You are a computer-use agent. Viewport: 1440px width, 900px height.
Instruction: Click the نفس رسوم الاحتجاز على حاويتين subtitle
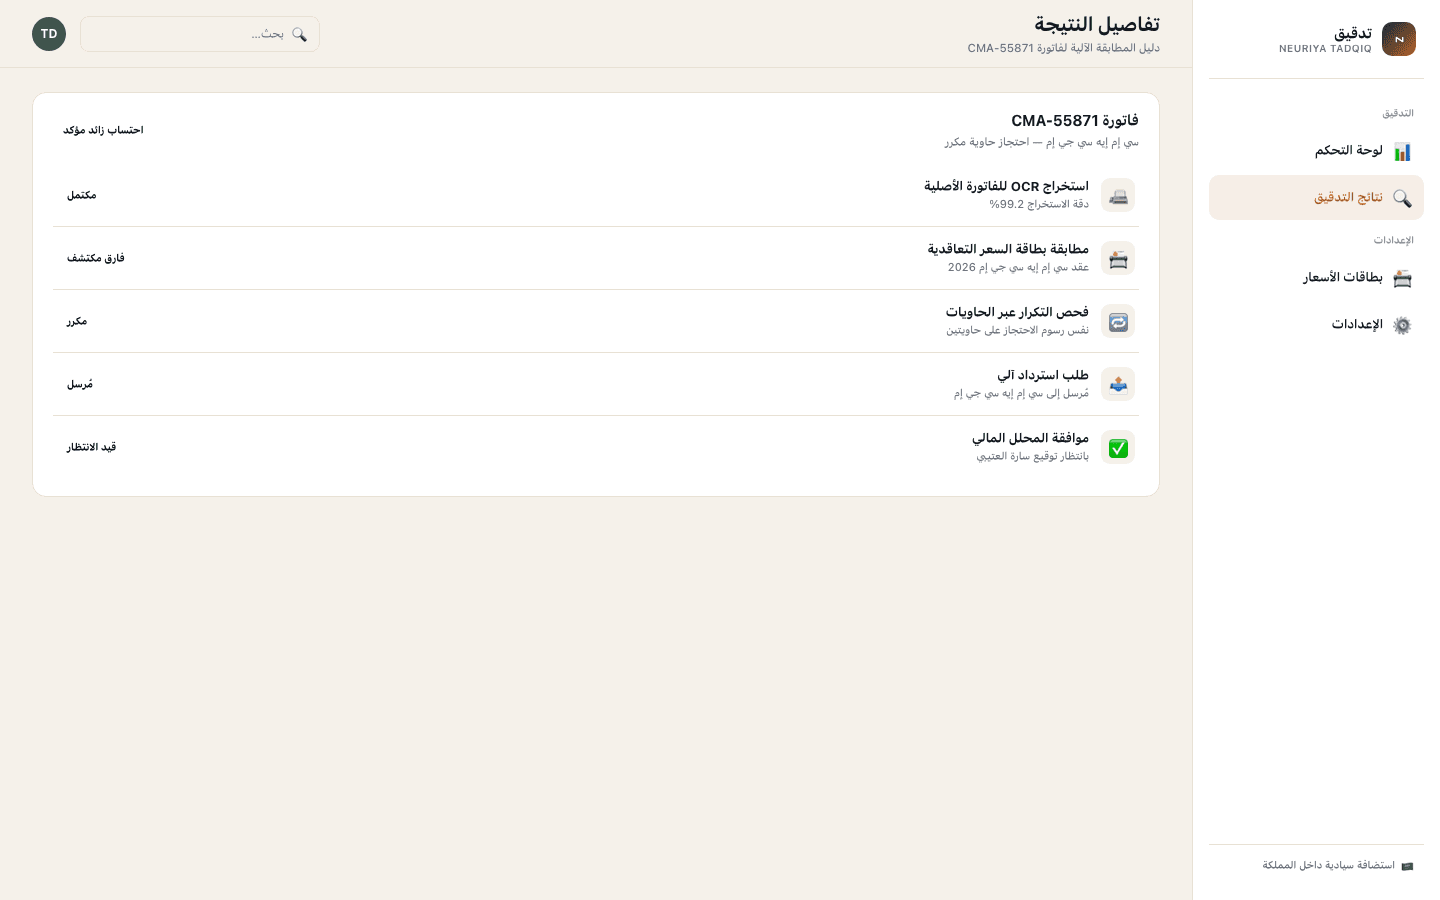tap(1018, 330)
